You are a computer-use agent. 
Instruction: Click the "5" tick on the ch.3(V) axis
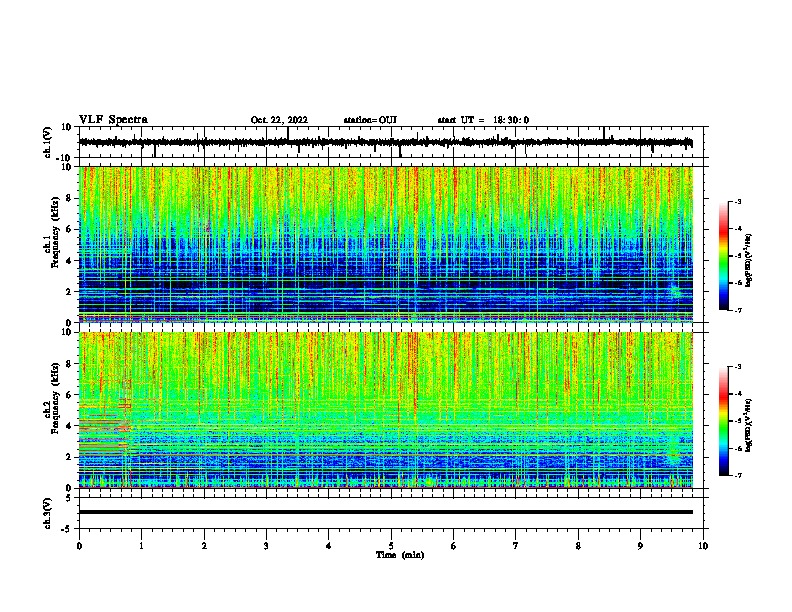coord(69,498)
